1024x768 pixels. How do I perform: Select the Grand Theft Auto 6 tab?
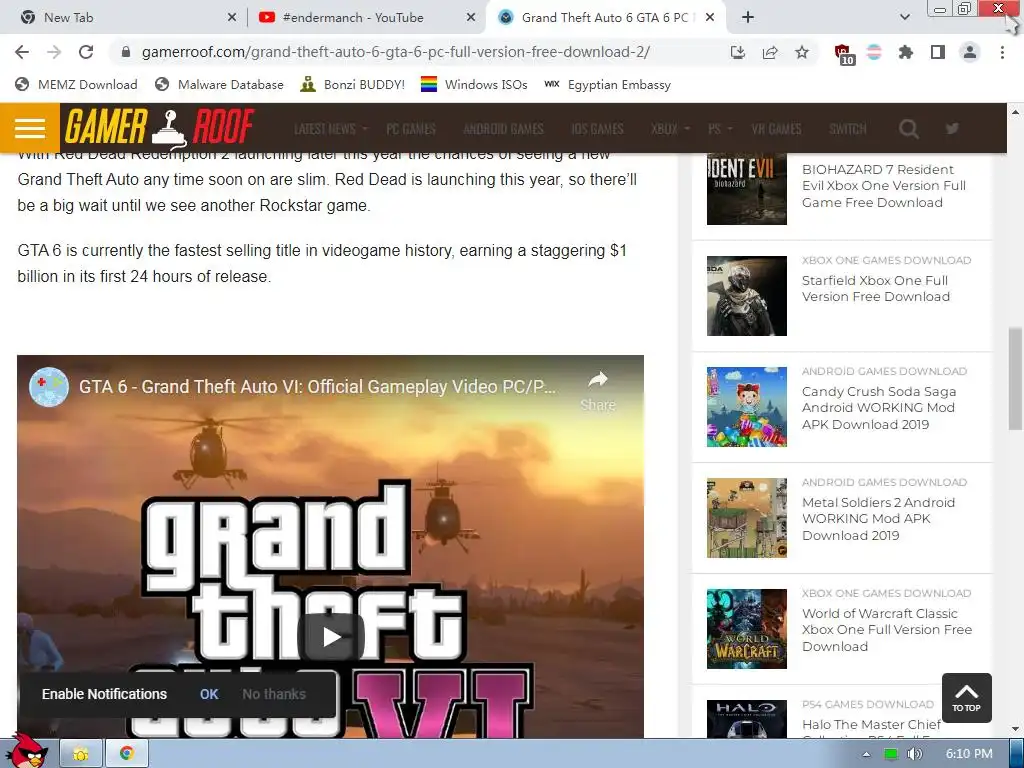(x=605, y=18)
